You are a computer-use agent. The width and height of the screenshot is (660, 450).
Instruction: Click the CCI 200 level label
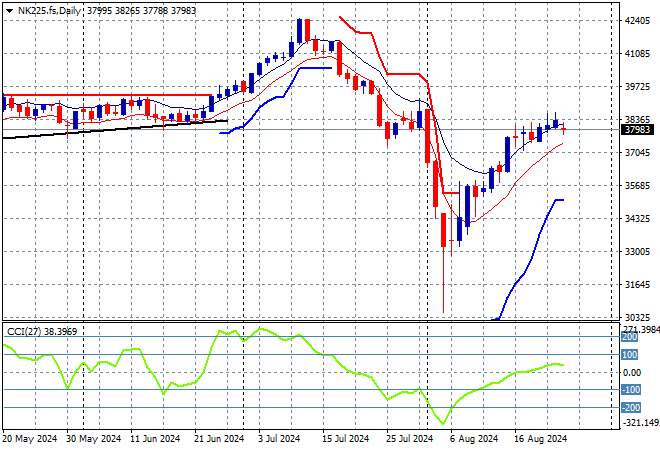click(631, 337)
